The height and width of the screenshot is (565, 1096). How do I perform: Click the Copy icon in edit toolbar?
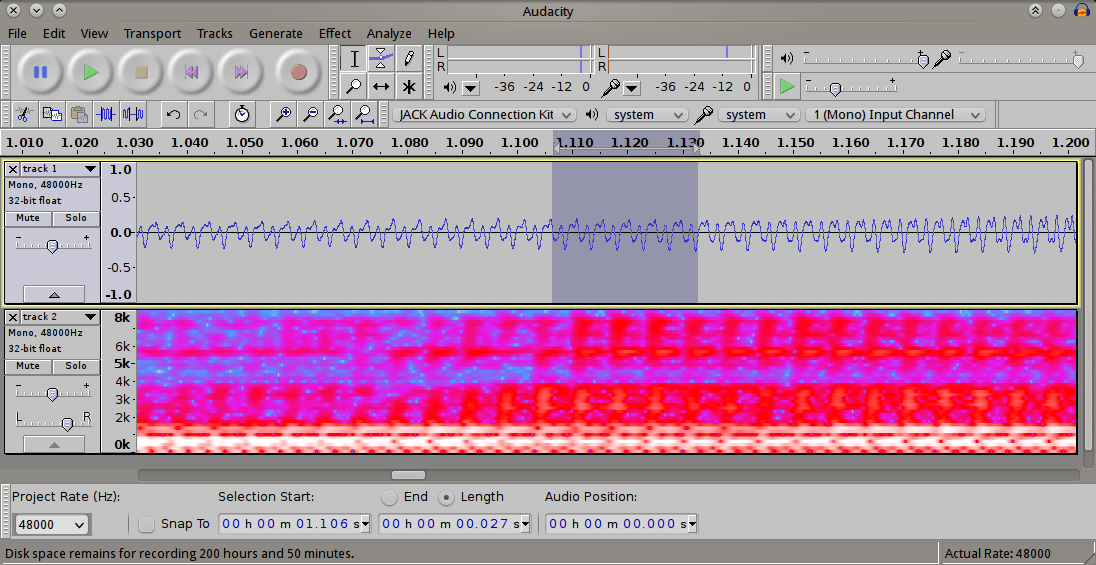(x=52, y=114)
